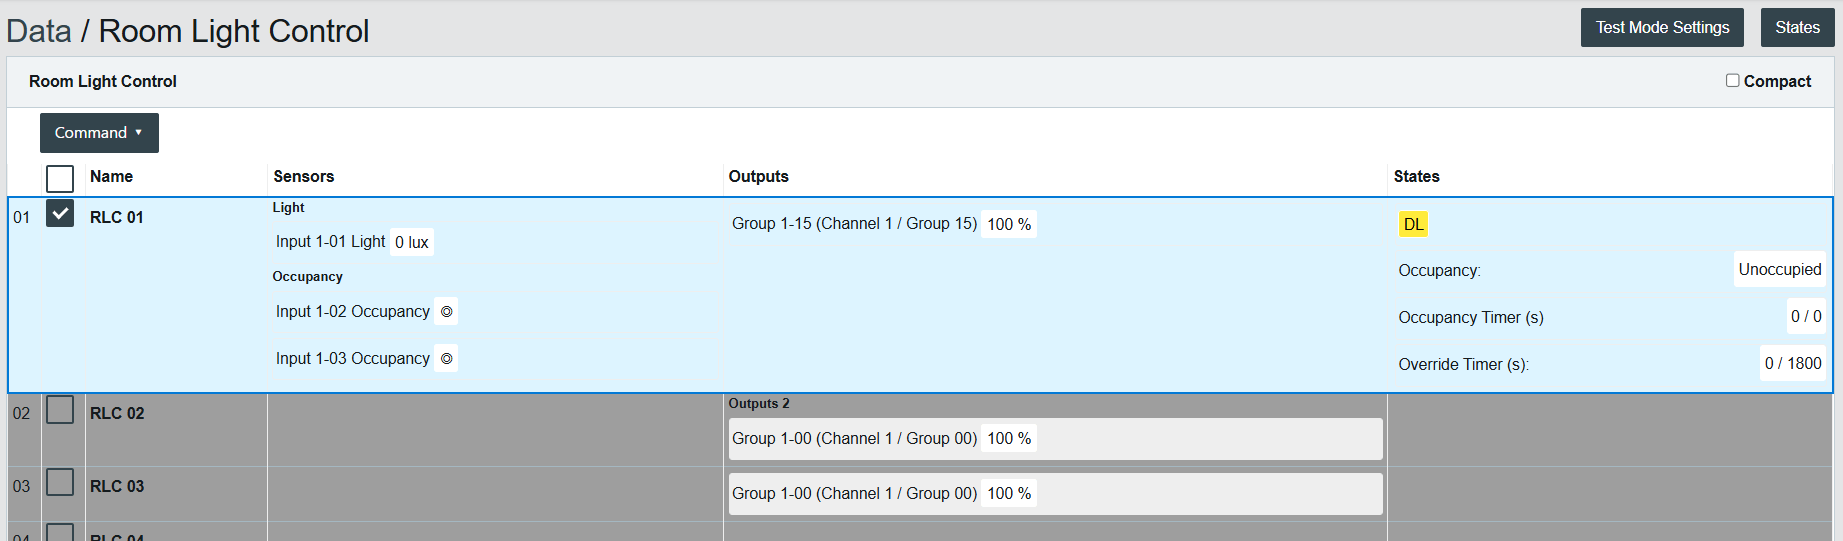Viewport: 1843px width, 541px height.
Task: Select the RLC 02 row name
Action: click(117, 414)
